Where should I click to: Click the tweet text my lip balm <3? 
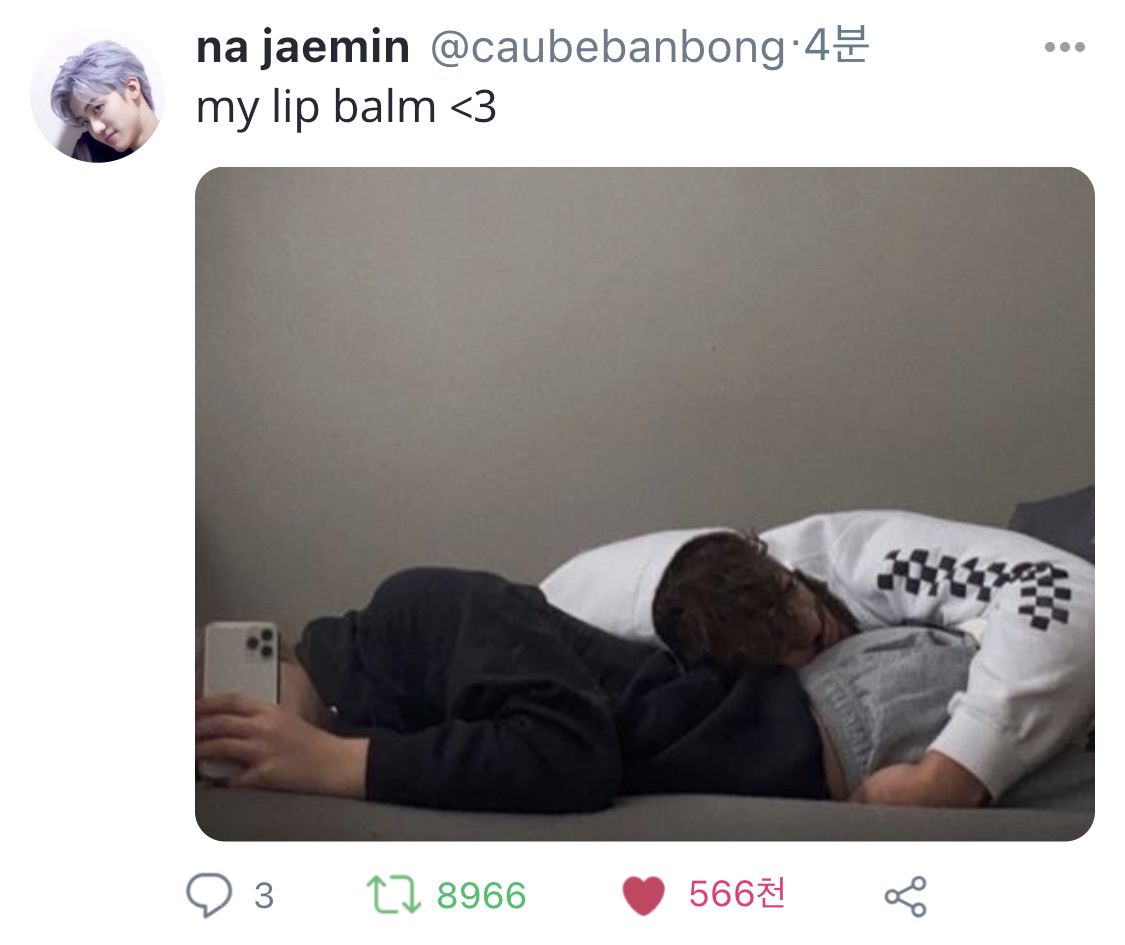click(x=346, y=108)
